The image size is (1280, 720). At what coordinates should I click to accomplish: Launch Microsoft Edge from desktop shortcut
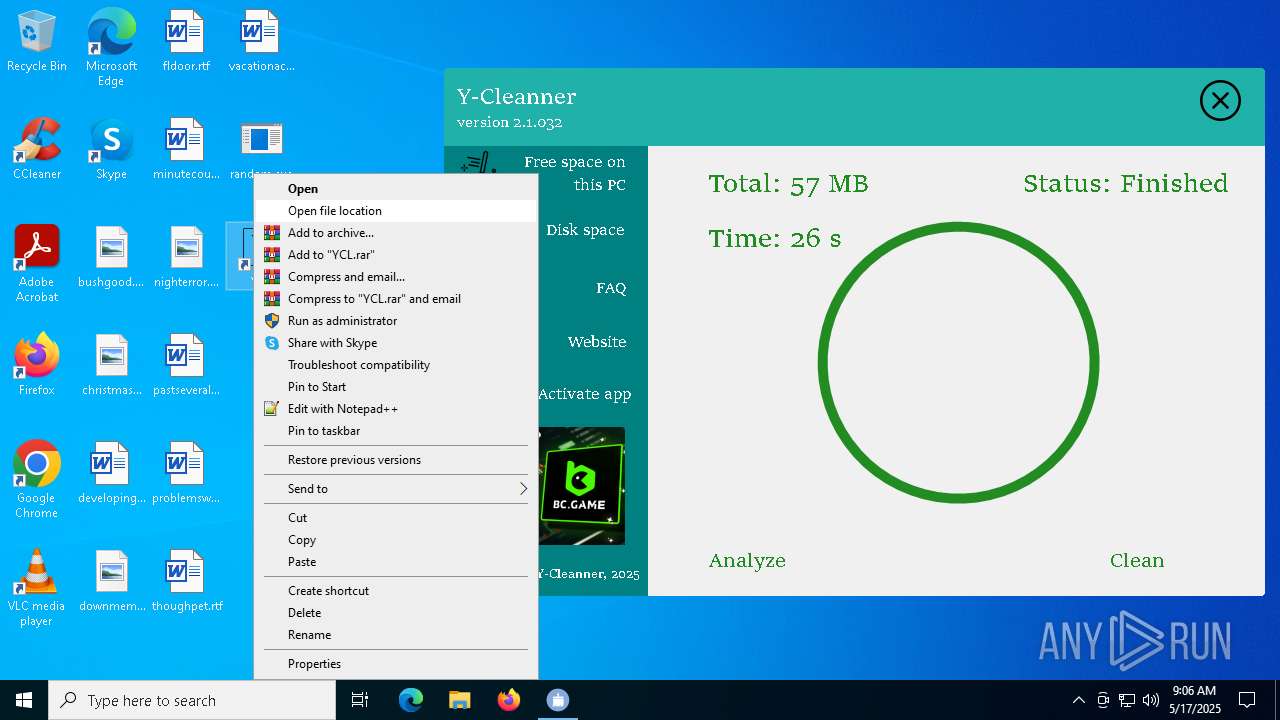[111, 47]
